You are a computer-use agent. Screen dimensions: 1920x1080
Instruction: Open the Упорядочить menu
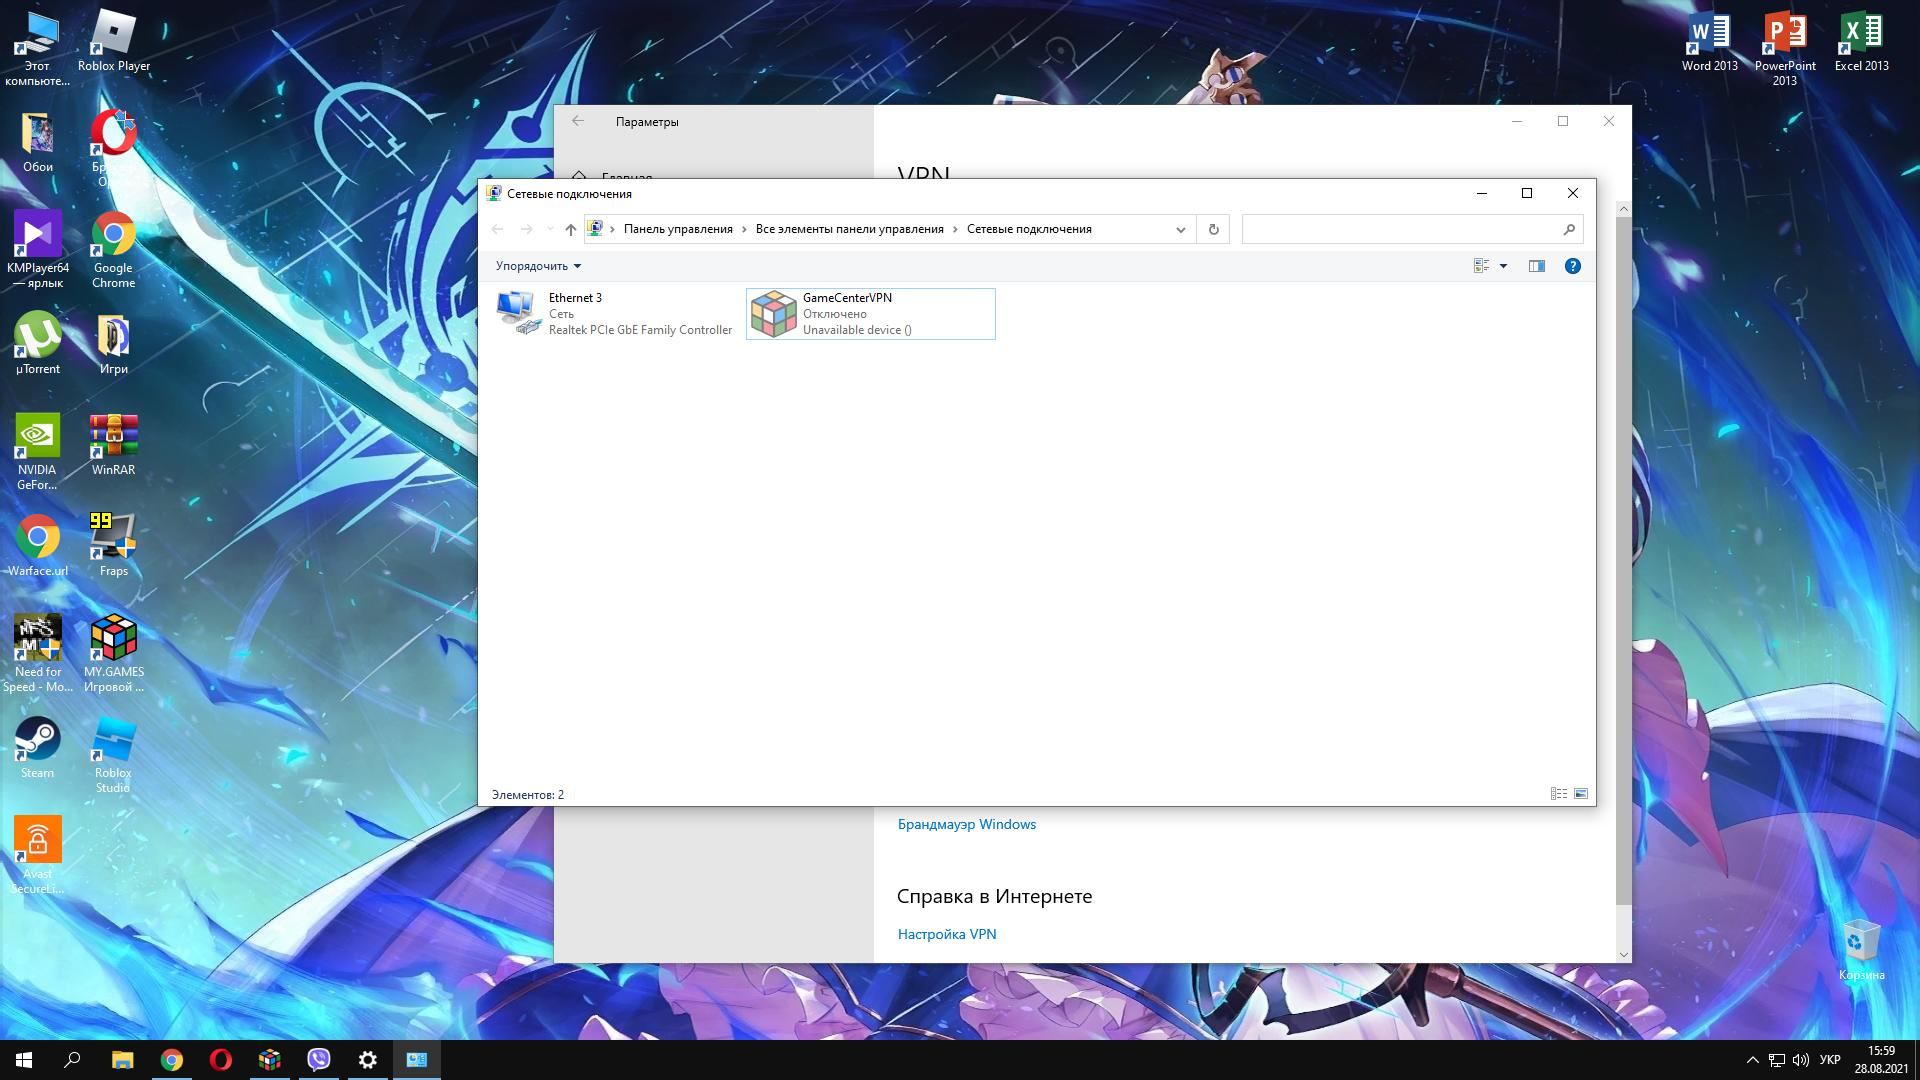coord(538,266)
